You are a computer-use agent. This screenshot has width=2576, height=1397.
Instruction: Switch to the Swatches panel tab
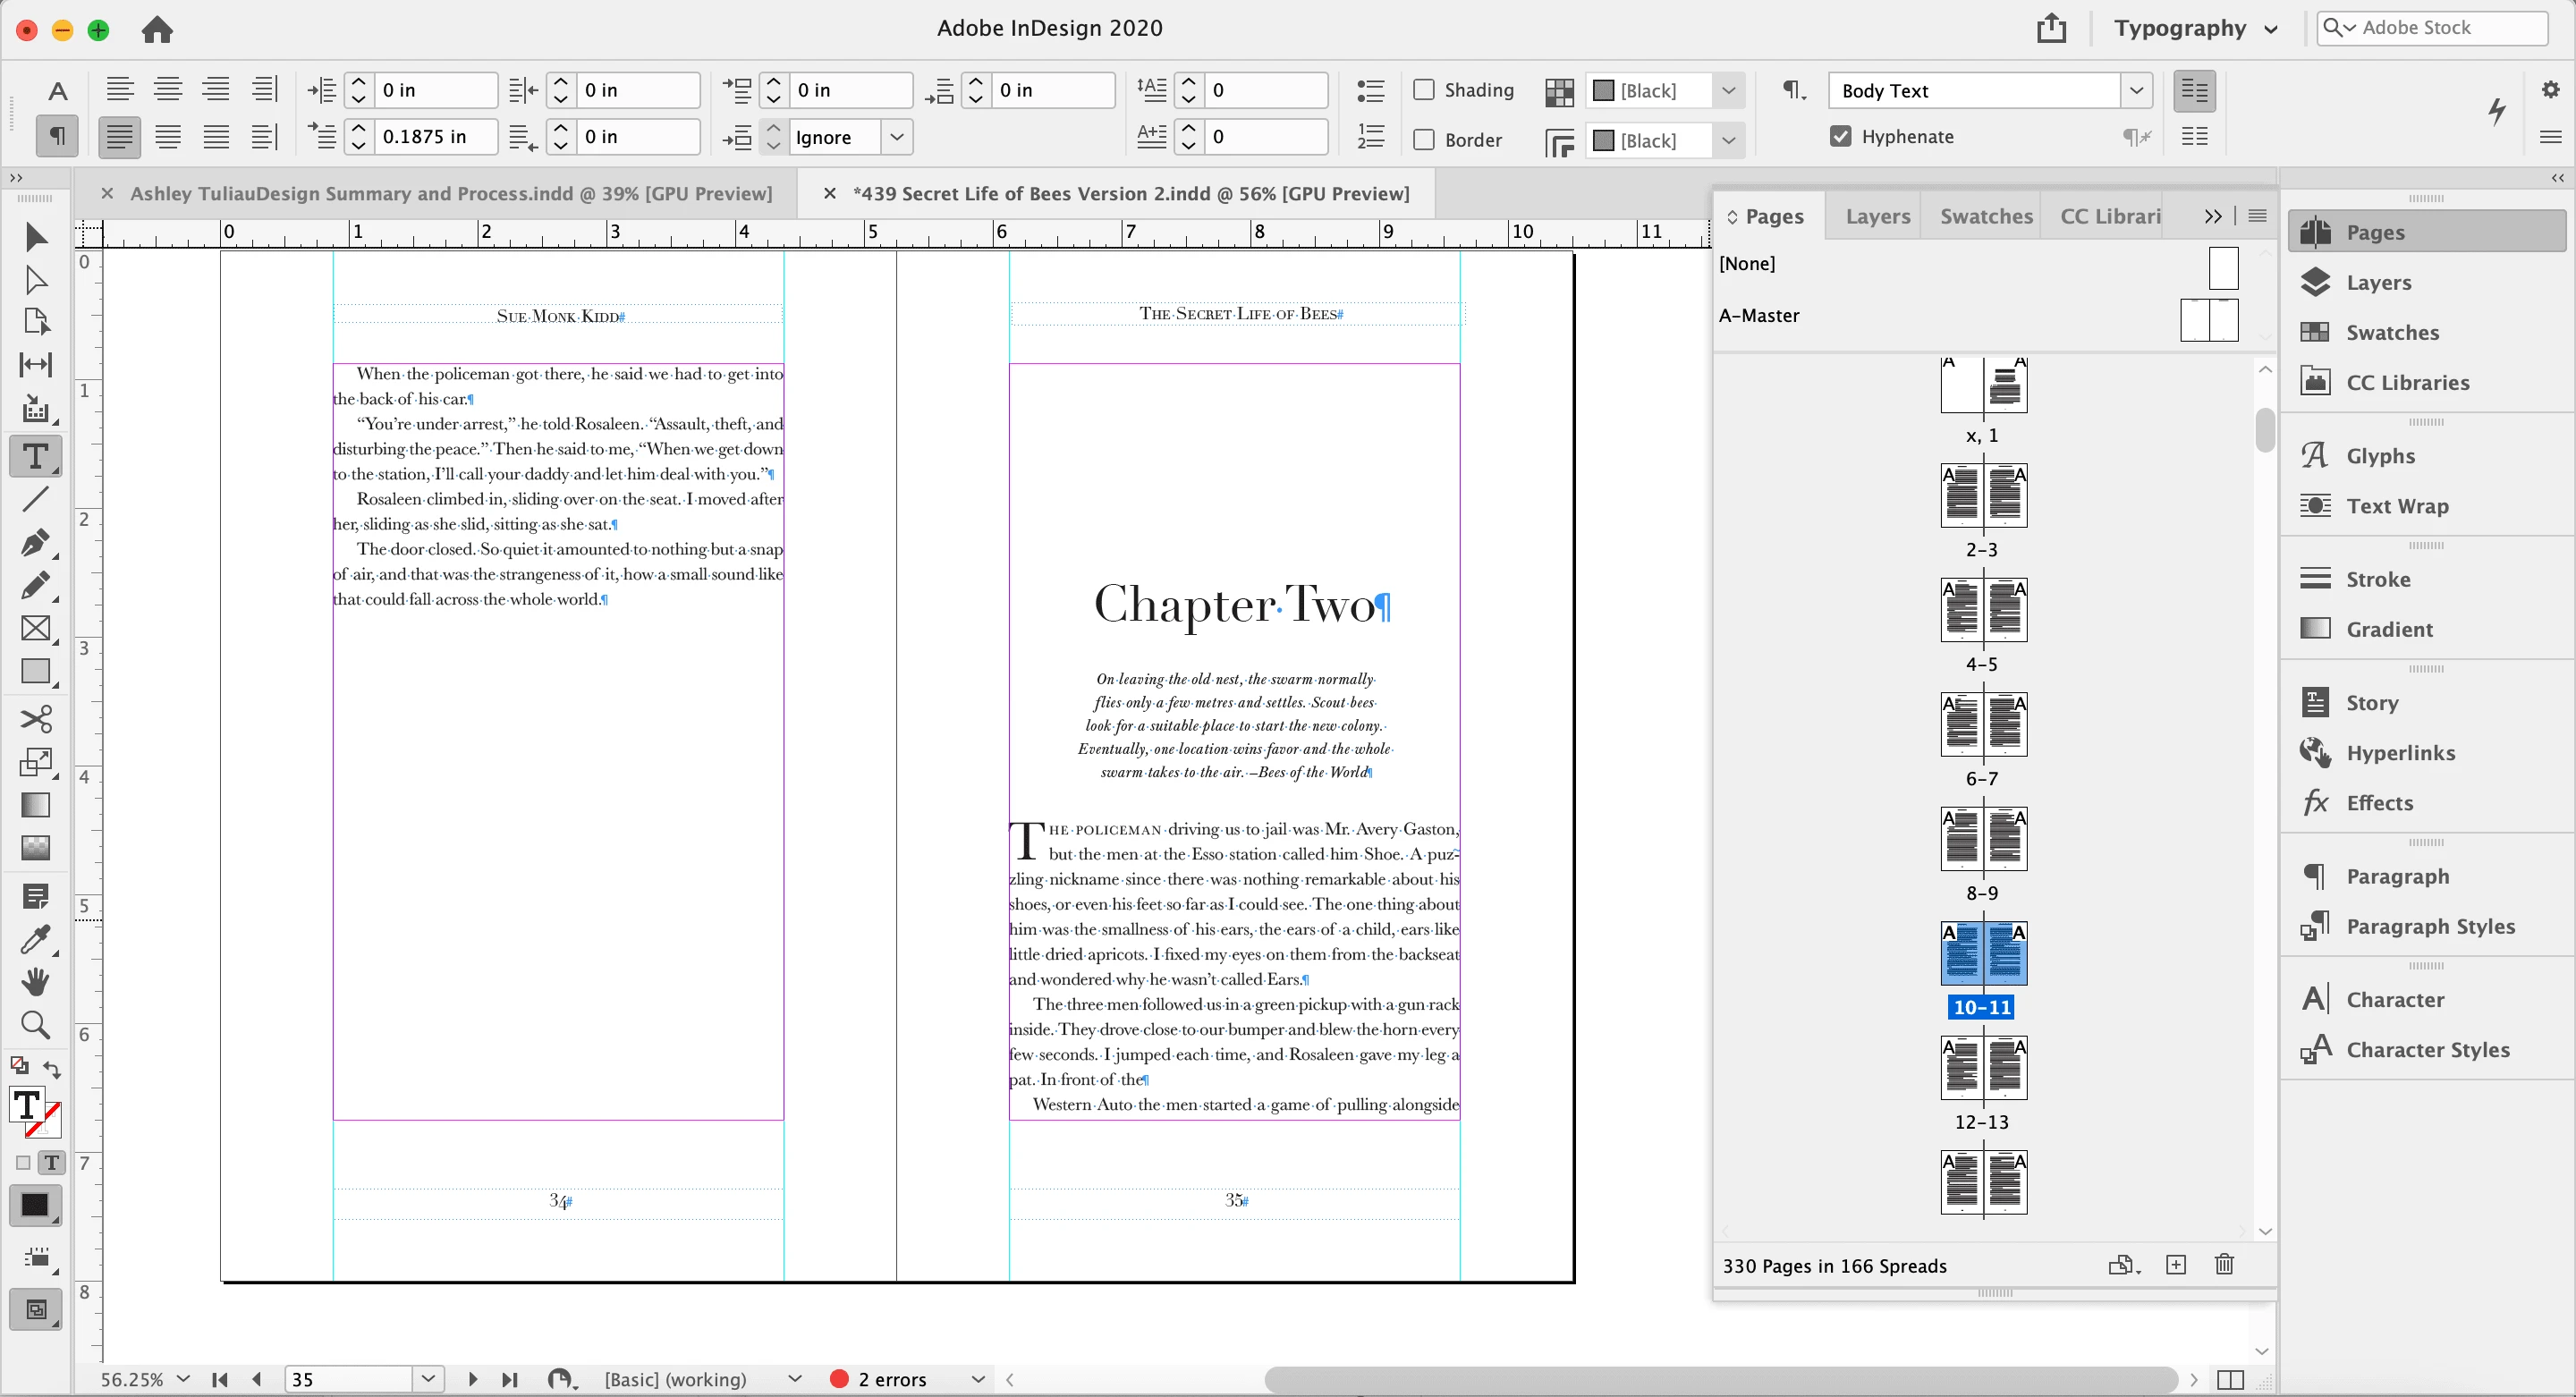pyautogui.click(x=1986, y=216)
